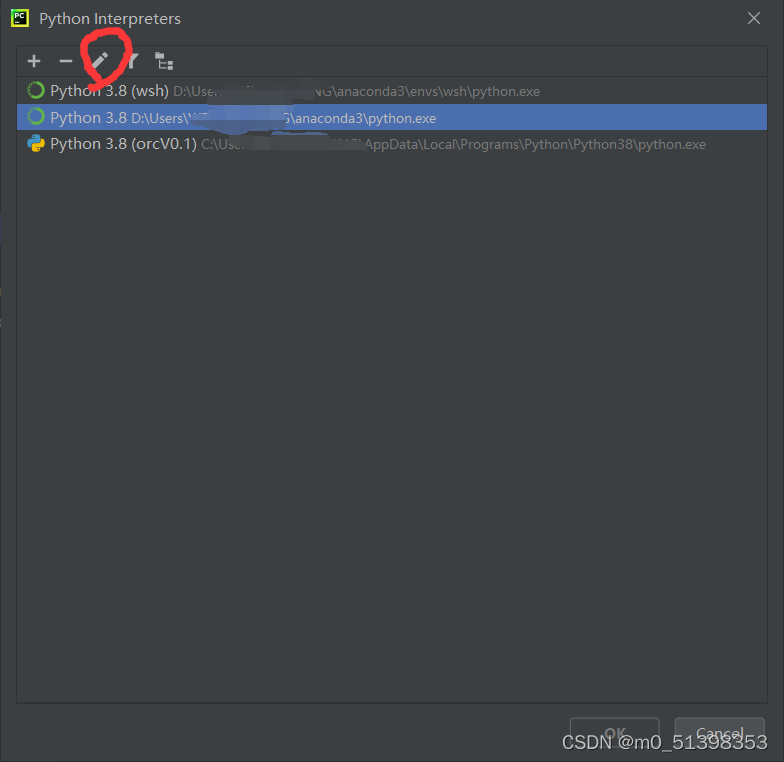Select the highlighted Python 3.8 entry
784x762 pixels.
[392, 117]
